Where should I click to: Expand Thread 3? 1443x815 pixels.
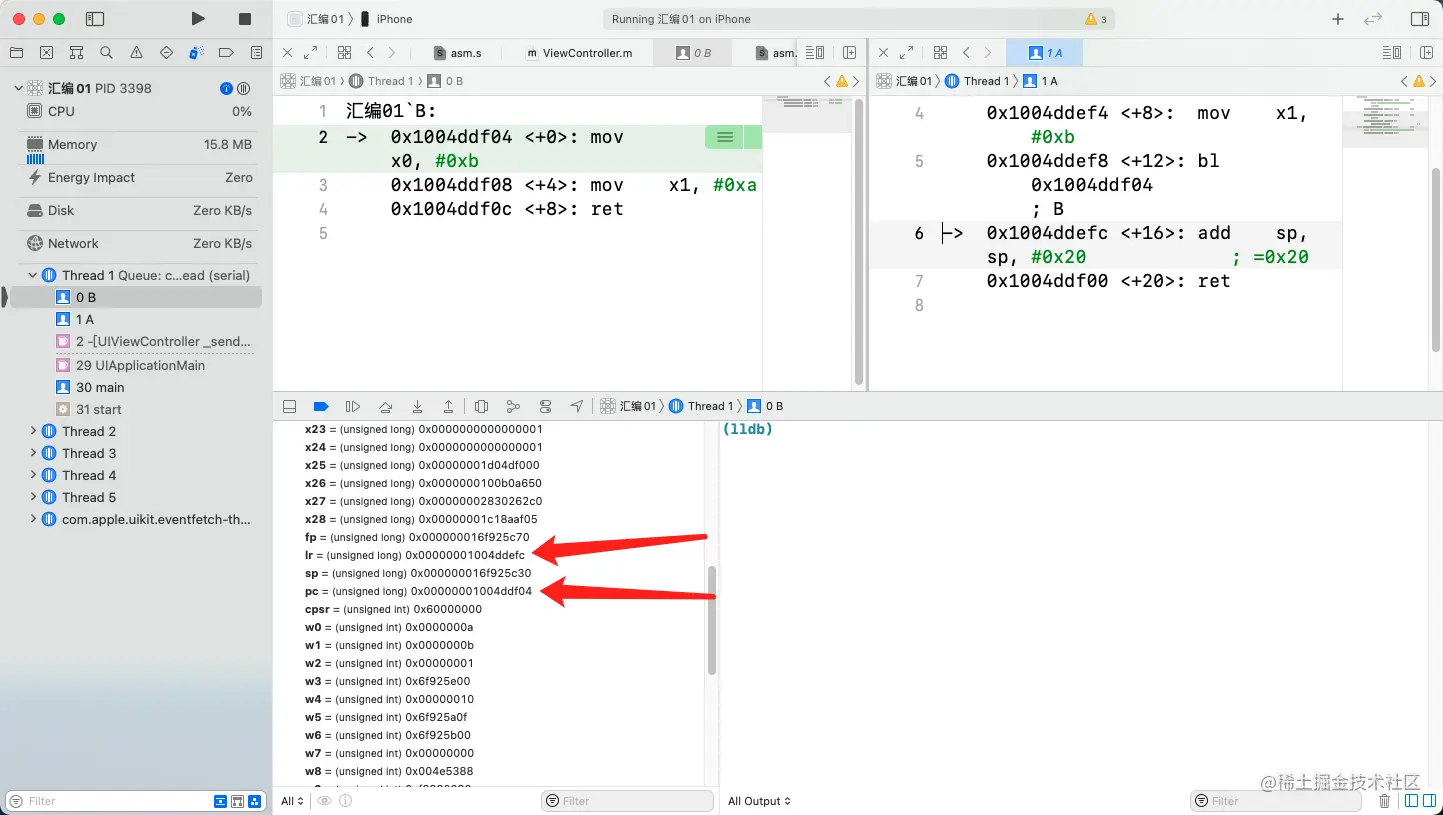point(33,453)
